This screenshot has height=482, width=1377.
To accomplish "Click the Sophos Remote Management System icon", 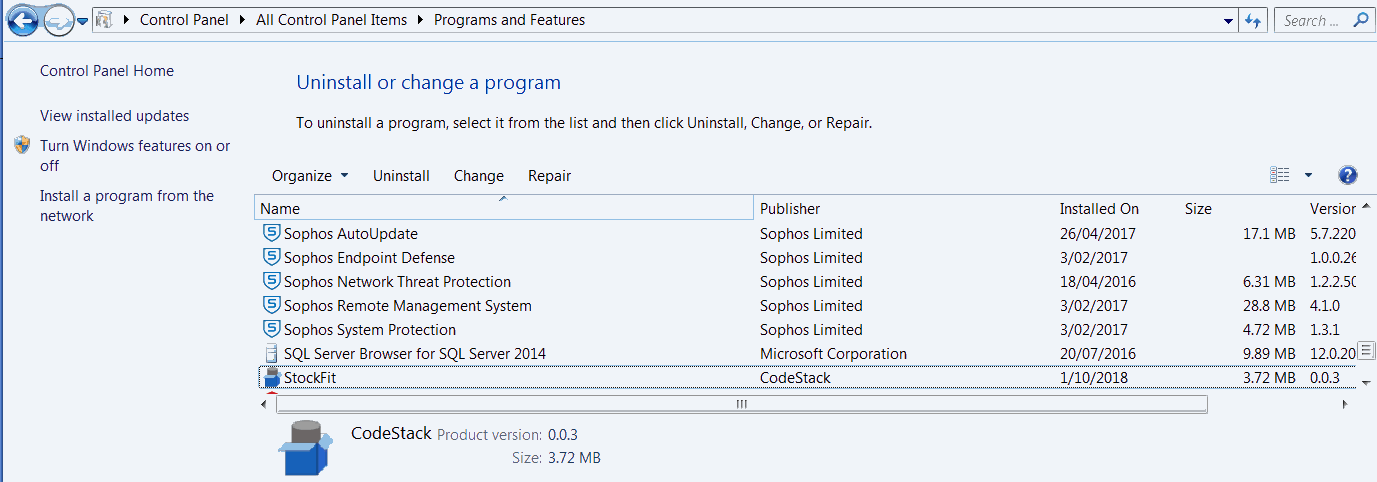I will [x=271, y=305].
